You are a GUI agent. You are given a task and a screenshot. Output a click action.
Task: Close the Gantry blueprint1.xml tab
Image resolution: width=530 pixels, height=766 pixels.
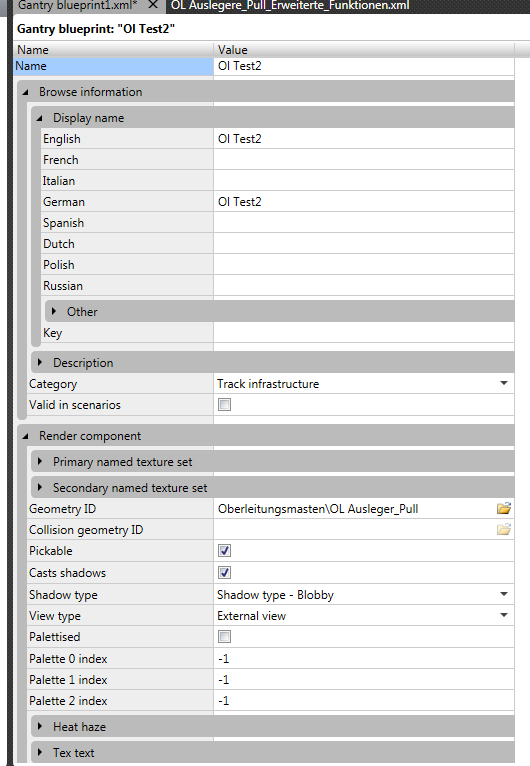coord(153,5)
